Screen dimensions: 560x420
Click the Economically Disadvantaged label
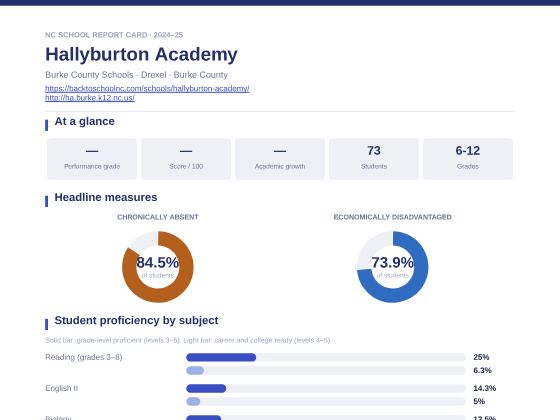pos(392,217)
